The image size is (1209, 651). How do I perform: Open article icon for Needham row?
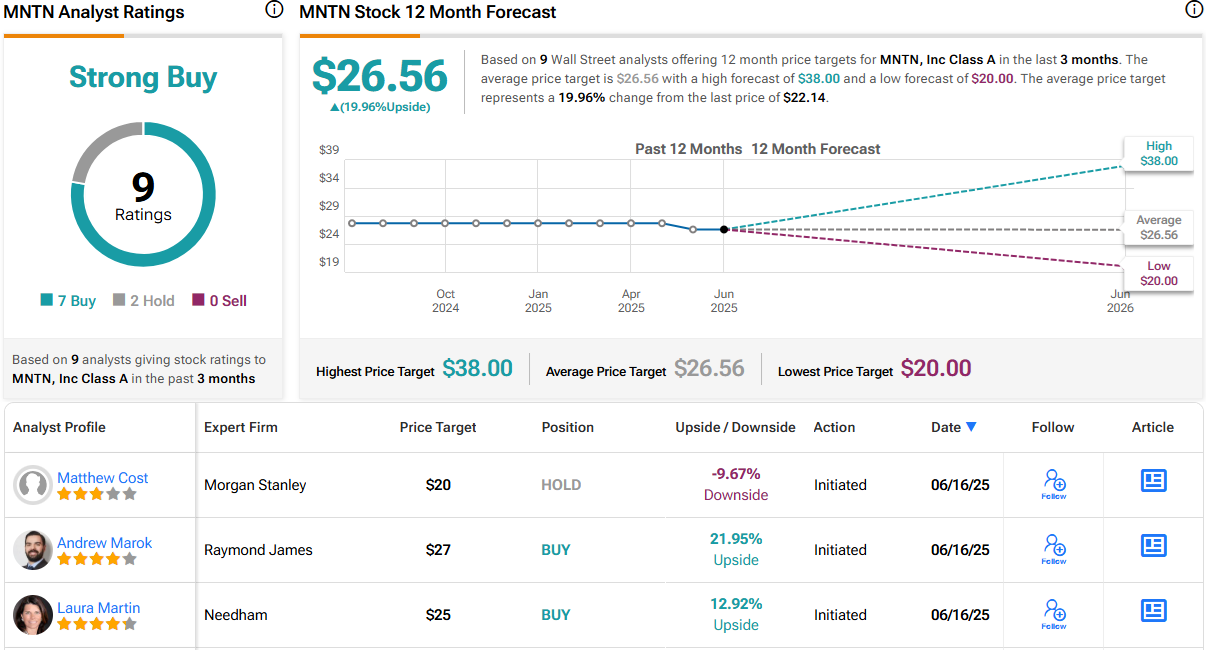(x=1154, y=611)
